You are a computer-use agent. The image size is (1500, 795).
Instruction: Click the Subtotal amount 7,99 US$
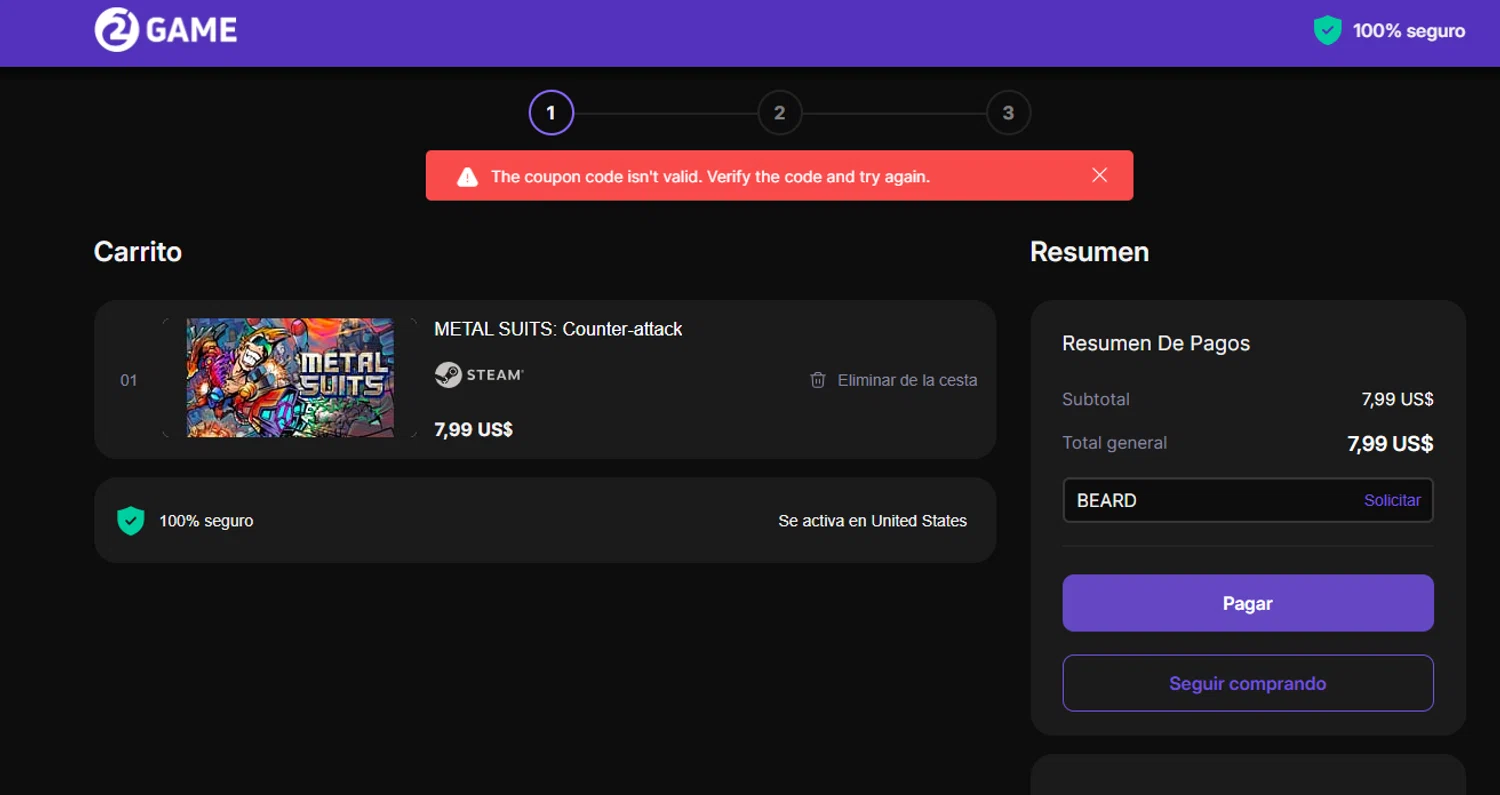click(x=1397, y=399)
